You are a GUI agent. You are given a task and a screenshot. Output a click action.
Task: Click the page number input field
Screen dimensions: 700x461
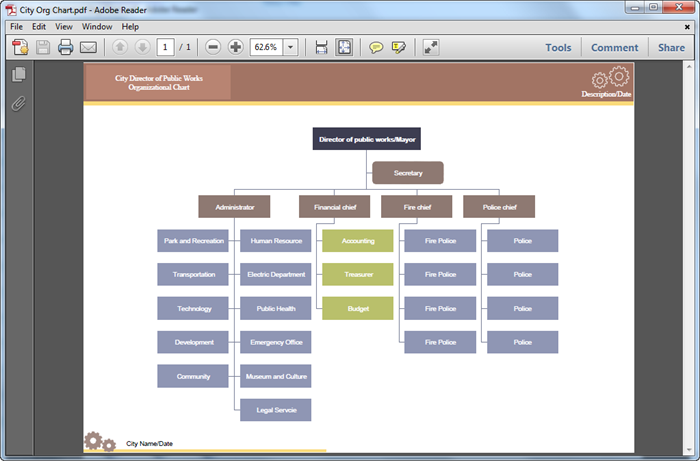(x=165, y=47)
